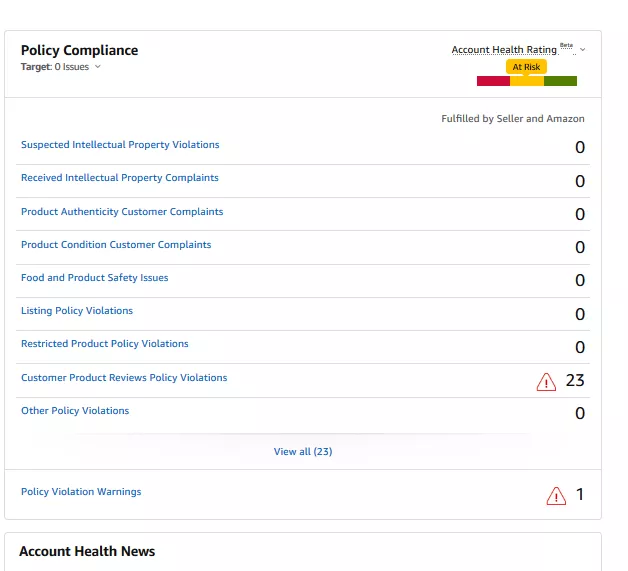Viewport: 628px width, 571px height.
Task: Open Suspected Intellectual Property Violations
Action: pos(120,145)
